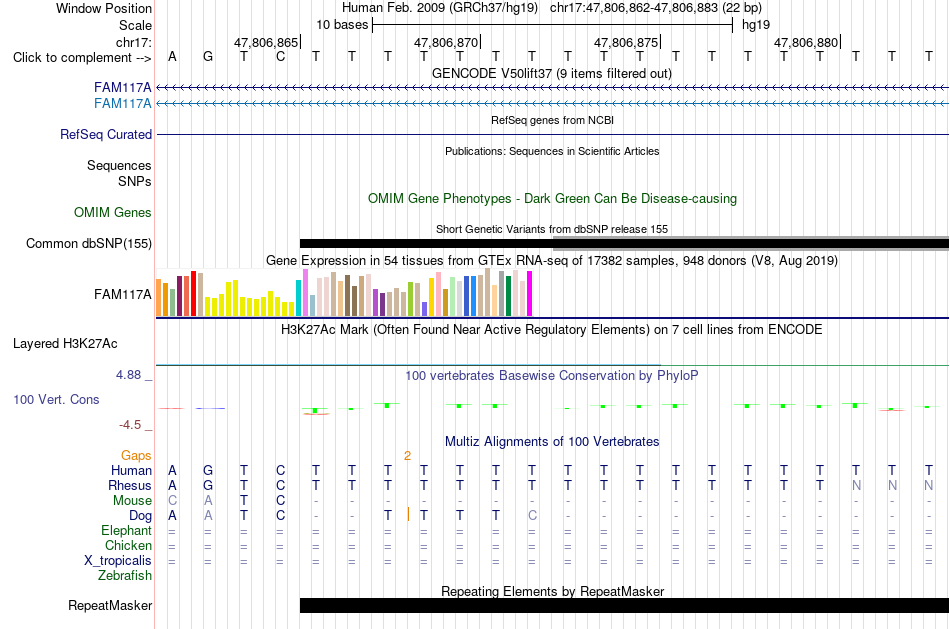The image size is (950, 629).
Task: Click the RefSeq Curated intron line
Action: point(552,135)
